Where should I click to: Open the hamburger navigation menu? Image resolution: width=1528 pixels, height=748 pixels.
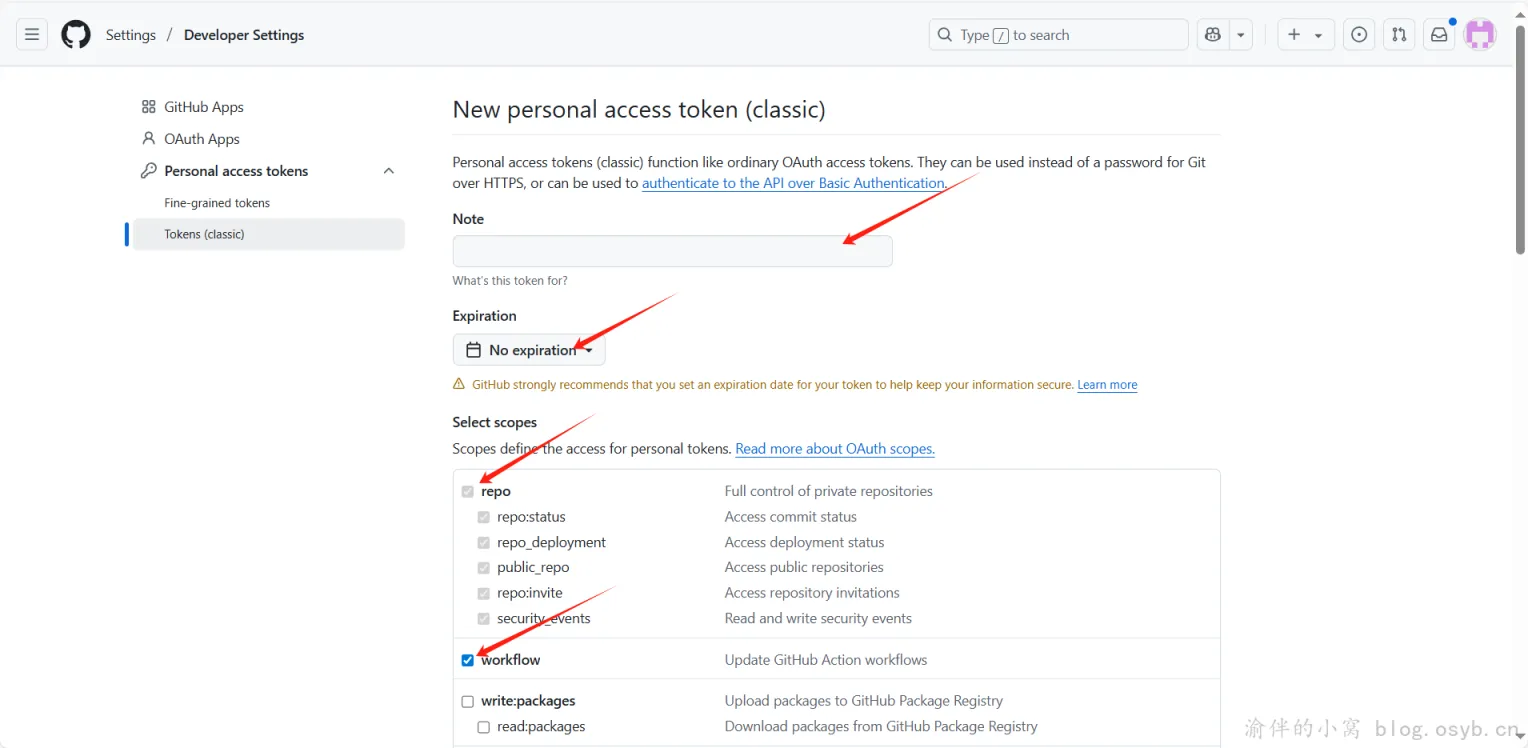(x=32, y=35)
